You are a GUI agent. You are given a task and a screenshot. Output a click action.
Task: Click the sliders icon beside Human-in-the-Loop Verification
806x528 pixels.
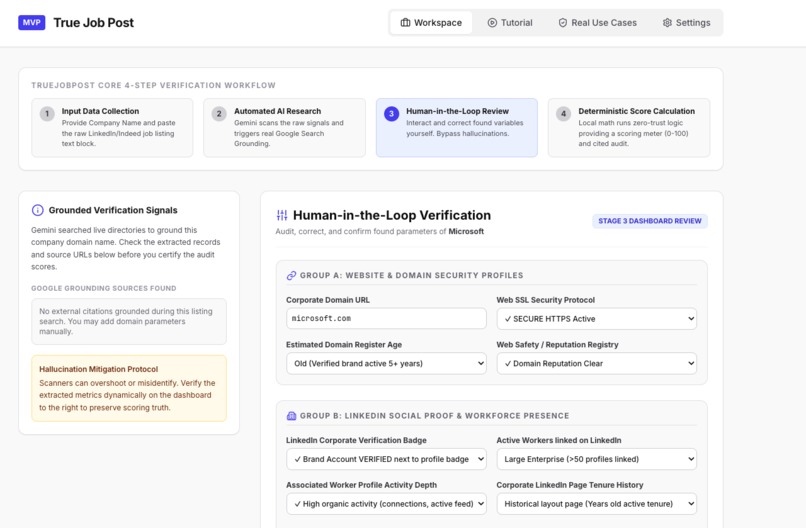click(282, 215)
